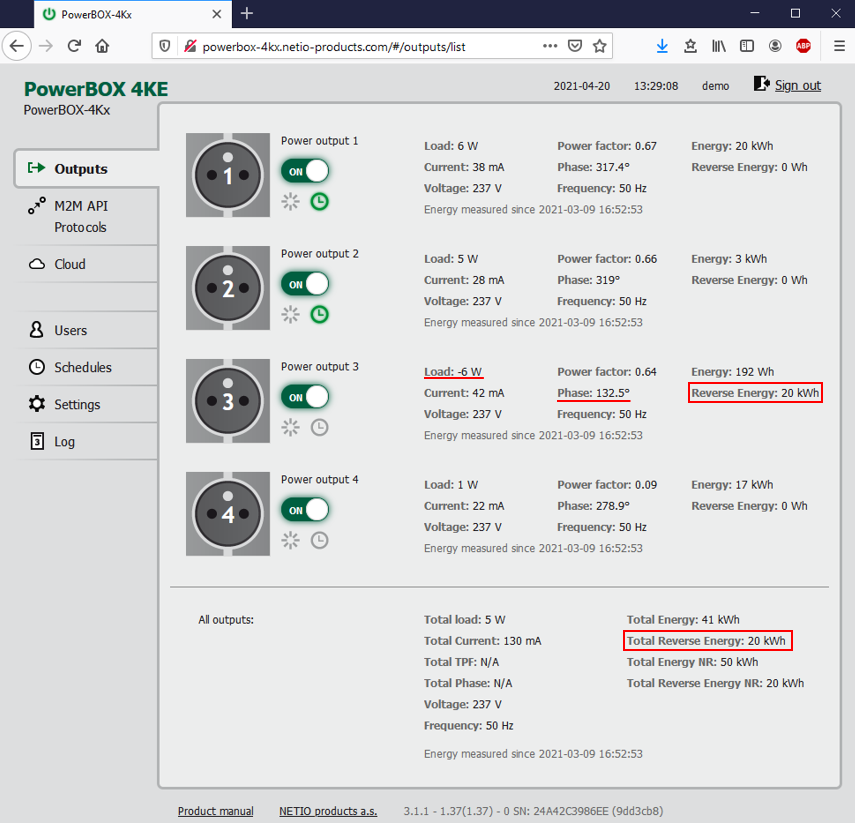Toggle the browser sidebar
855x824 pixels.
point(747,46)
